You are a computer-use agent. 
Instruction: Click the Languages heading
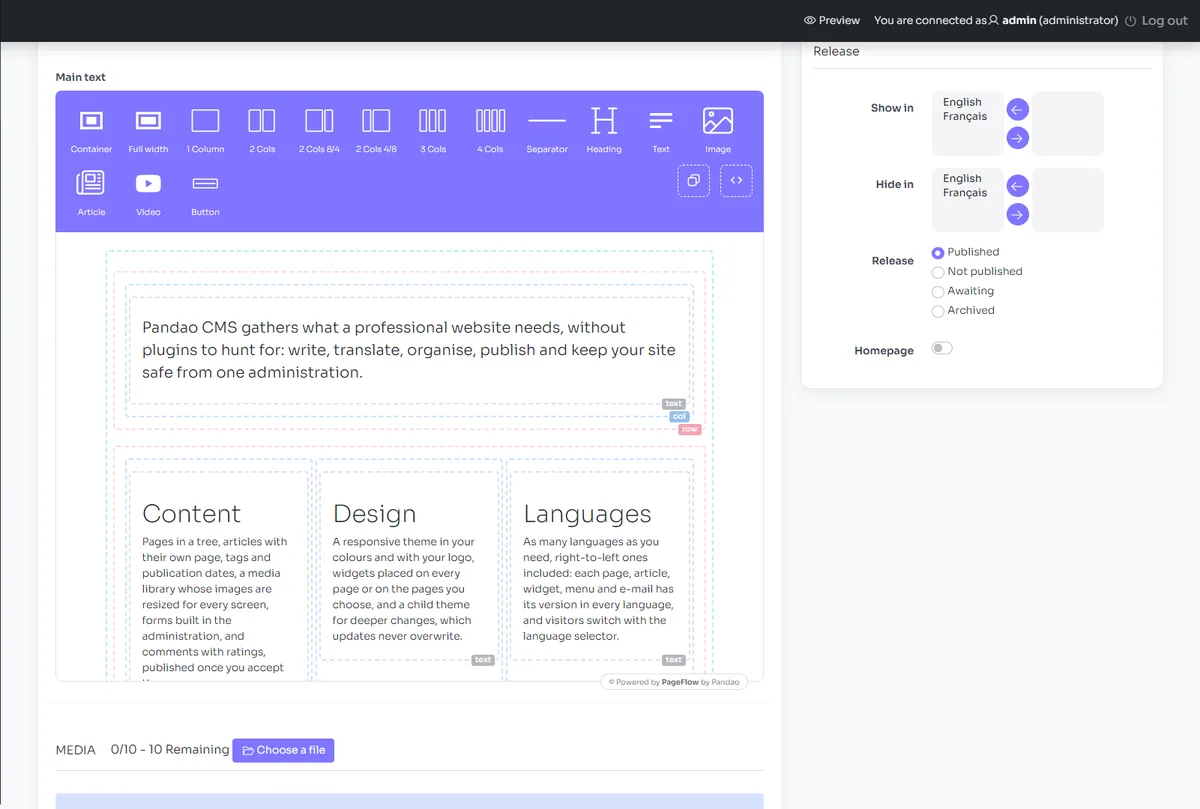click(x=587, y=514)
